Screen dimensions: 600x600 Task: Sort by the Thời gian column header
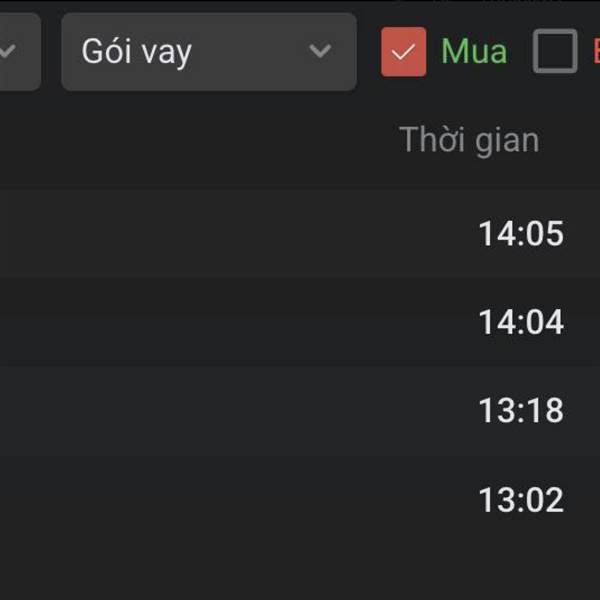point(469,140)
